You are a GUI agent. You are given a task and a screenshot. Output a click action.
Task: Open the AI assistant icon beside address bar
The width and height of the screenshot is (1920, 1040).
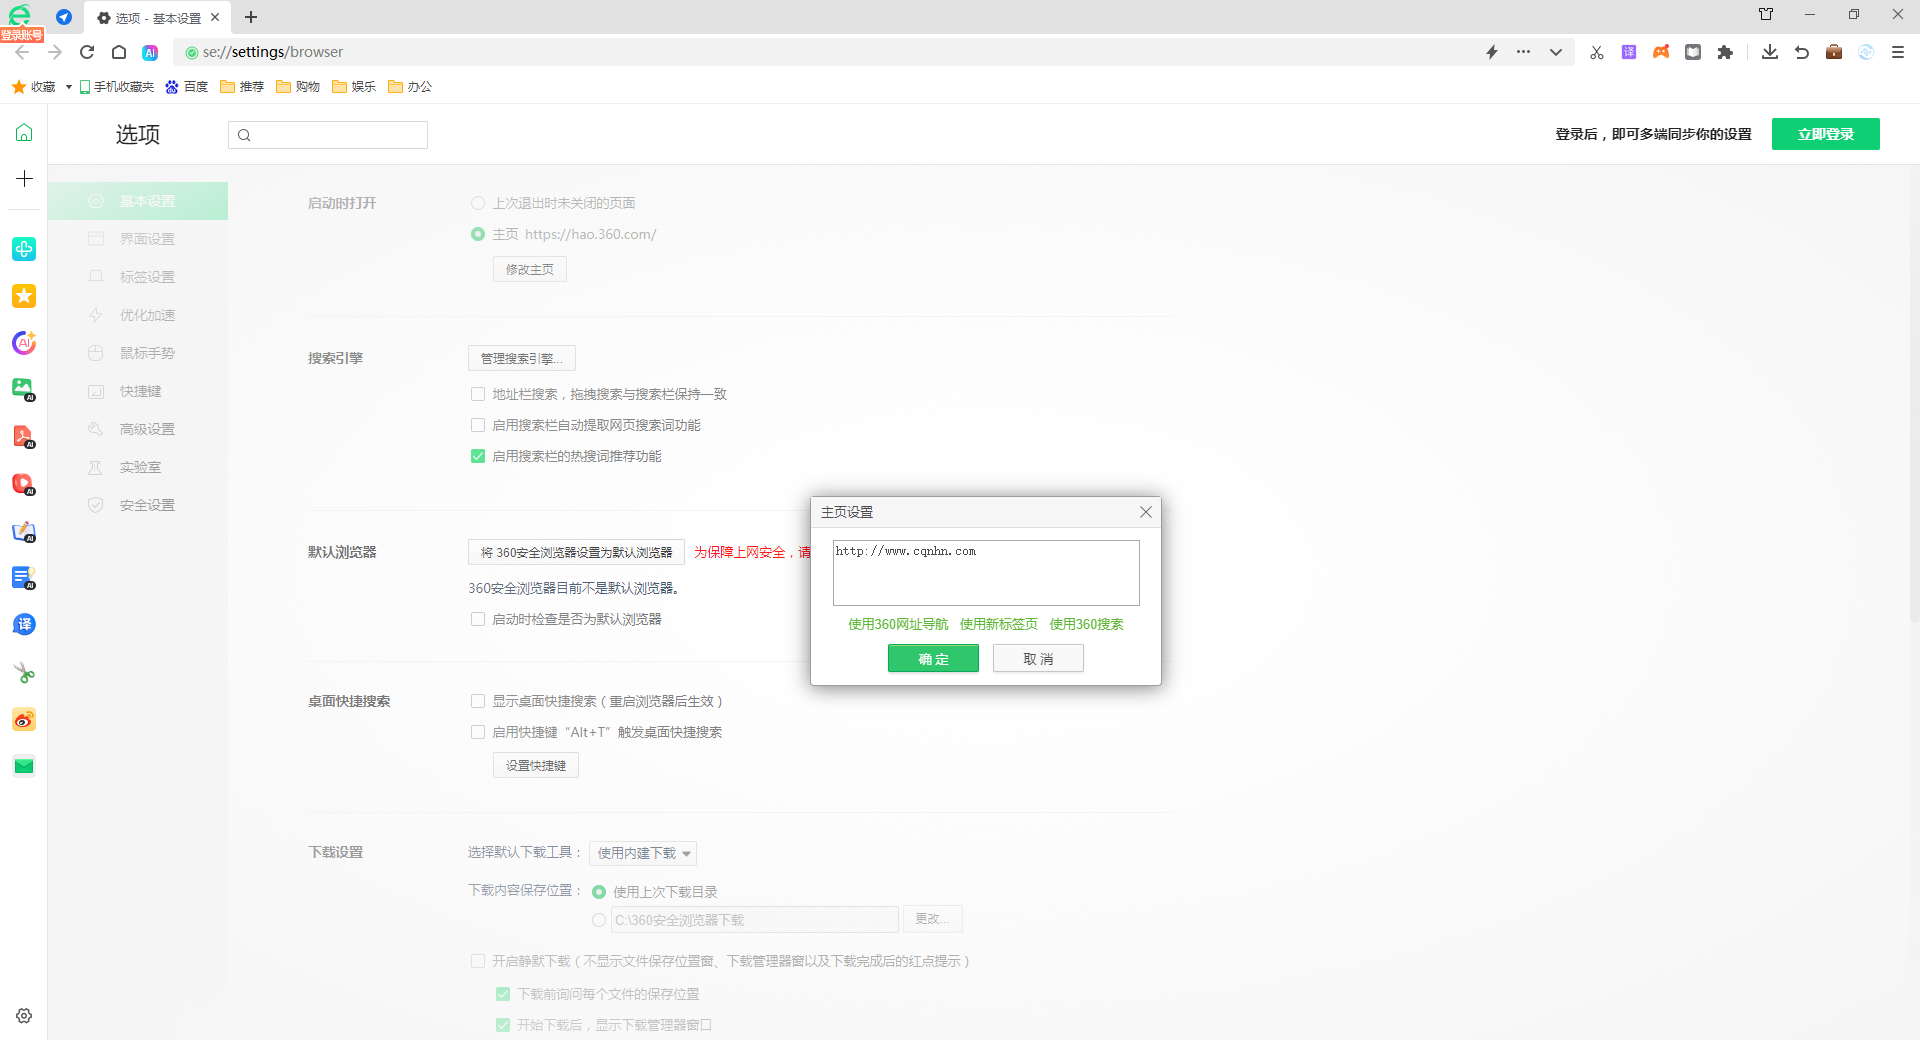tap(150, 52)
